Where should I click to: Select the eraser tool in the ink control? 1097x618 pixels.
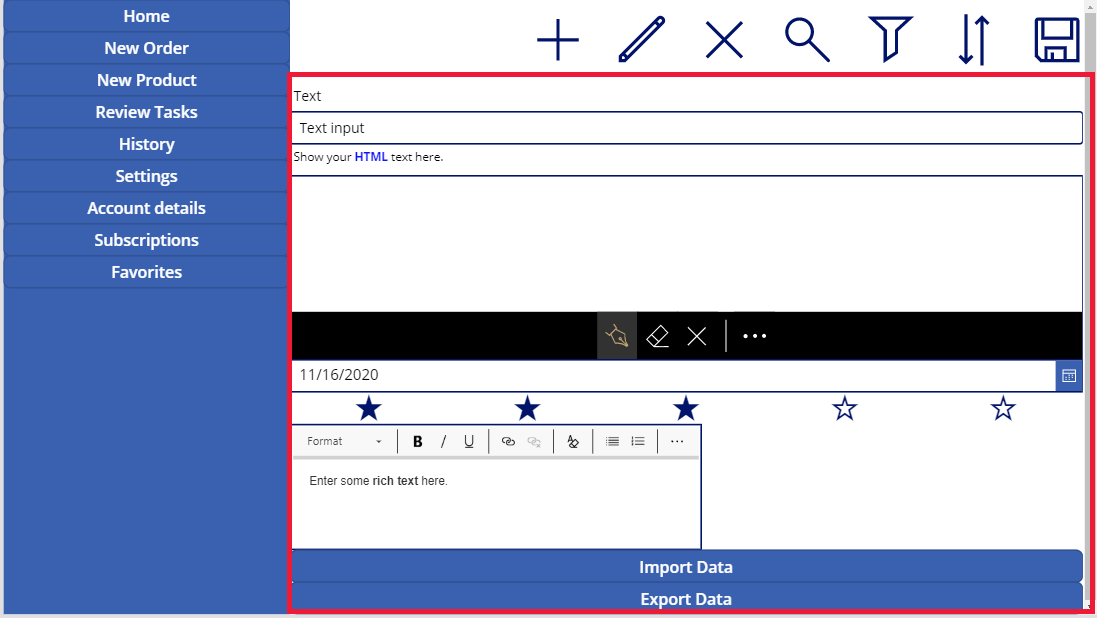tap(657, 335)
